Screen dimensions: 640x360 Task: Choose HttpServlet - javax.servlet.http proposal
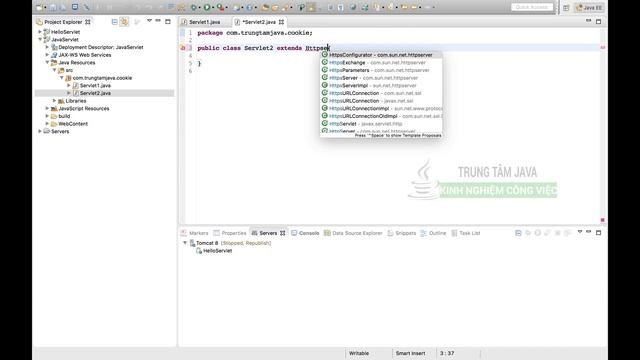pyautogui.click(x=381, y=124)
